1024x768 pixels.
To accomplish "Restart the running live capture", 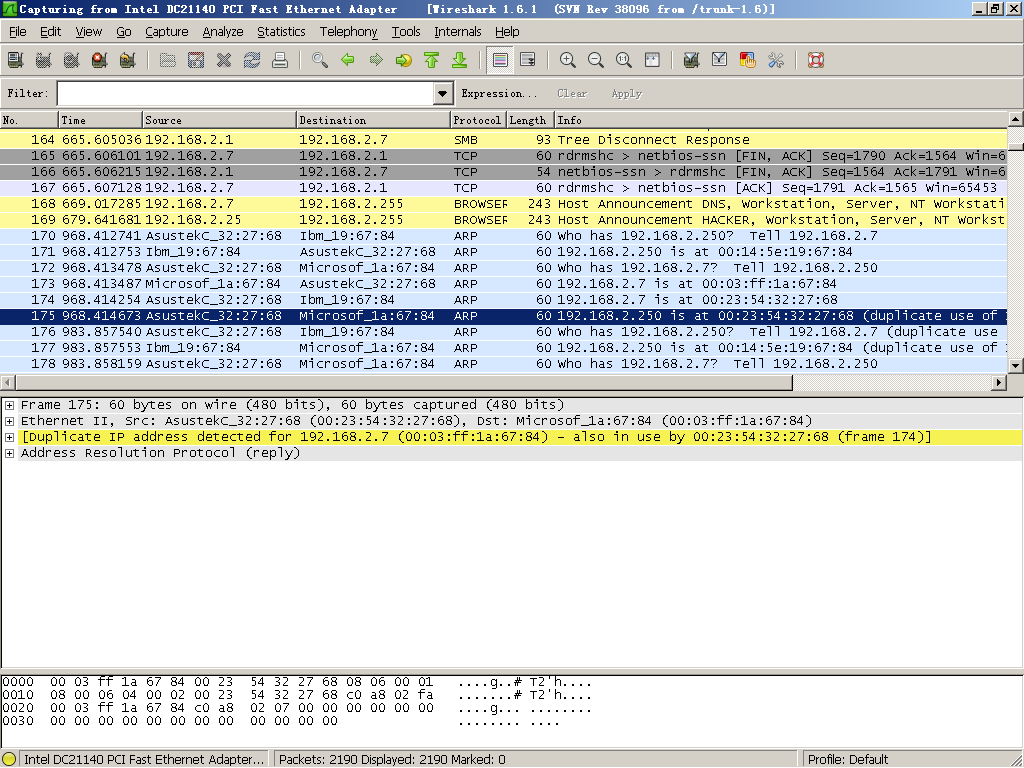I will click(x=128, y=60).
